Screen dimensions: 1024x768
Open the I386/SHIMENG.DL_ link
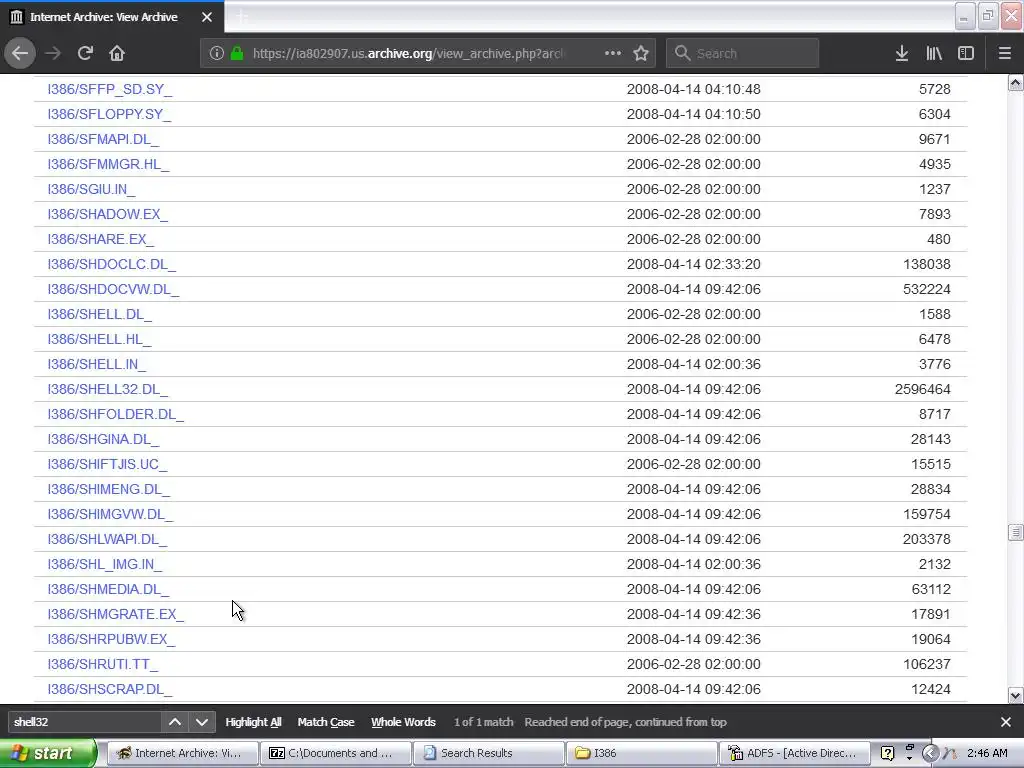108,489
